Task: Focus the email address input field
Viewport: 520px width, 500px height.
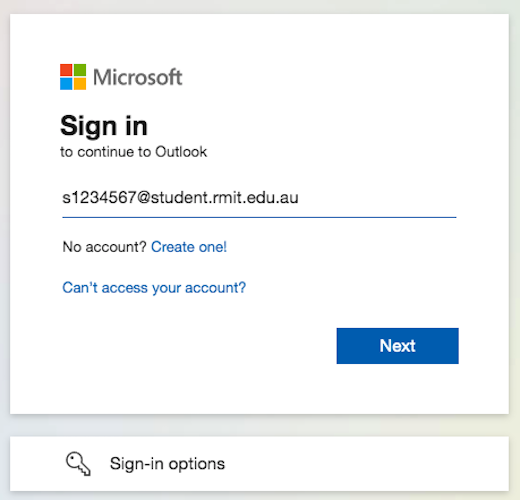Action: tap(259, 199)
